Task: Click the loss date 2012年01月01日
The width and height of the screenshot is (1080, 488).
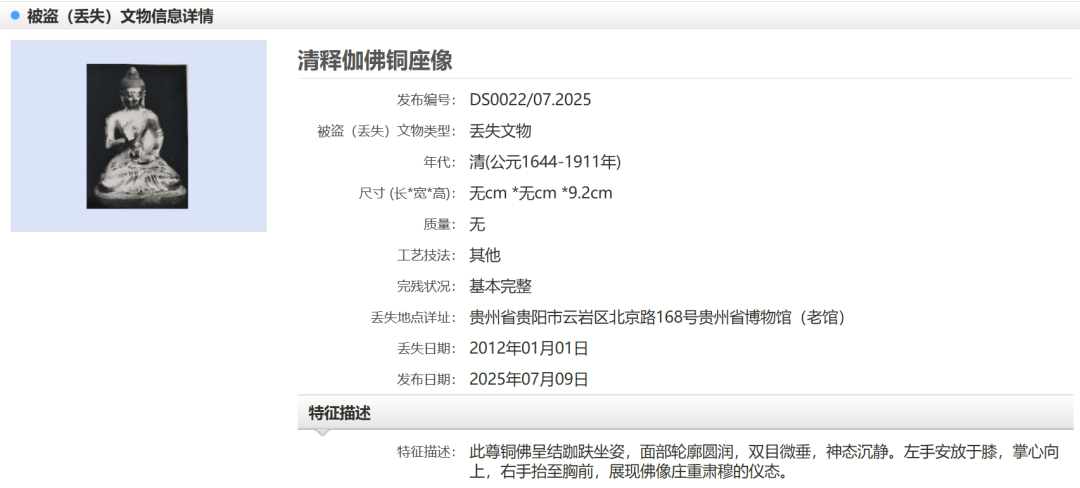Action: point(529,348)
